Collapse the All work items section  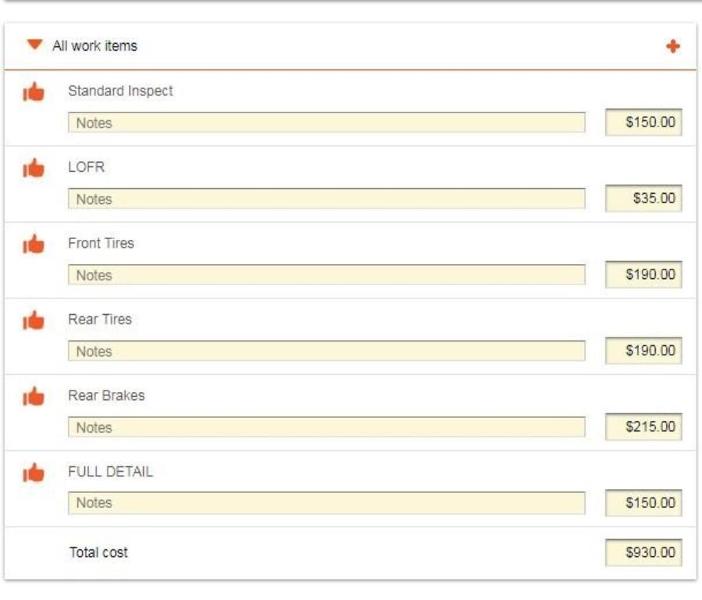[x=35, y=45]
